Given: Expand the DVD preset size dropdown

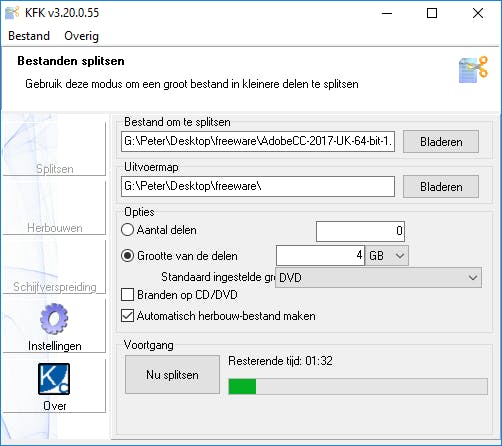Looking at the screenshot, I should click(378, 277).
